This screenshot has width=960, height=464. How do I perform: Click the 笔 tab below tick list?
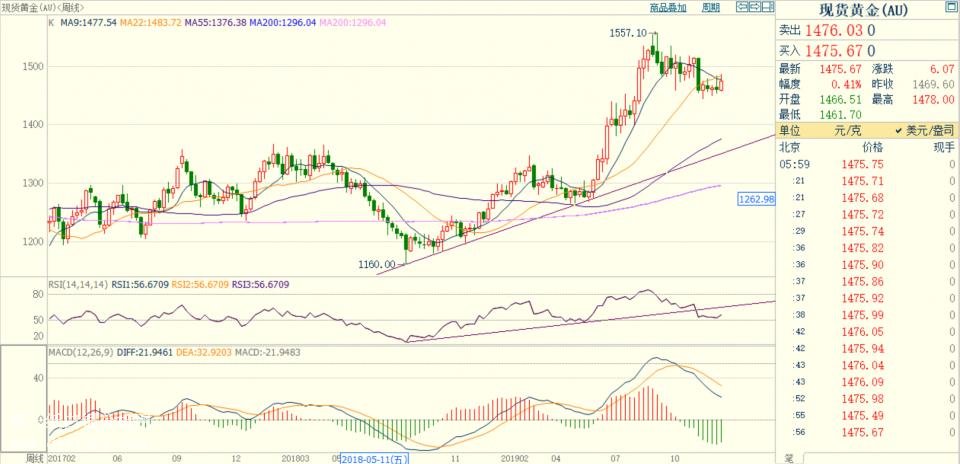coord(788,458)
